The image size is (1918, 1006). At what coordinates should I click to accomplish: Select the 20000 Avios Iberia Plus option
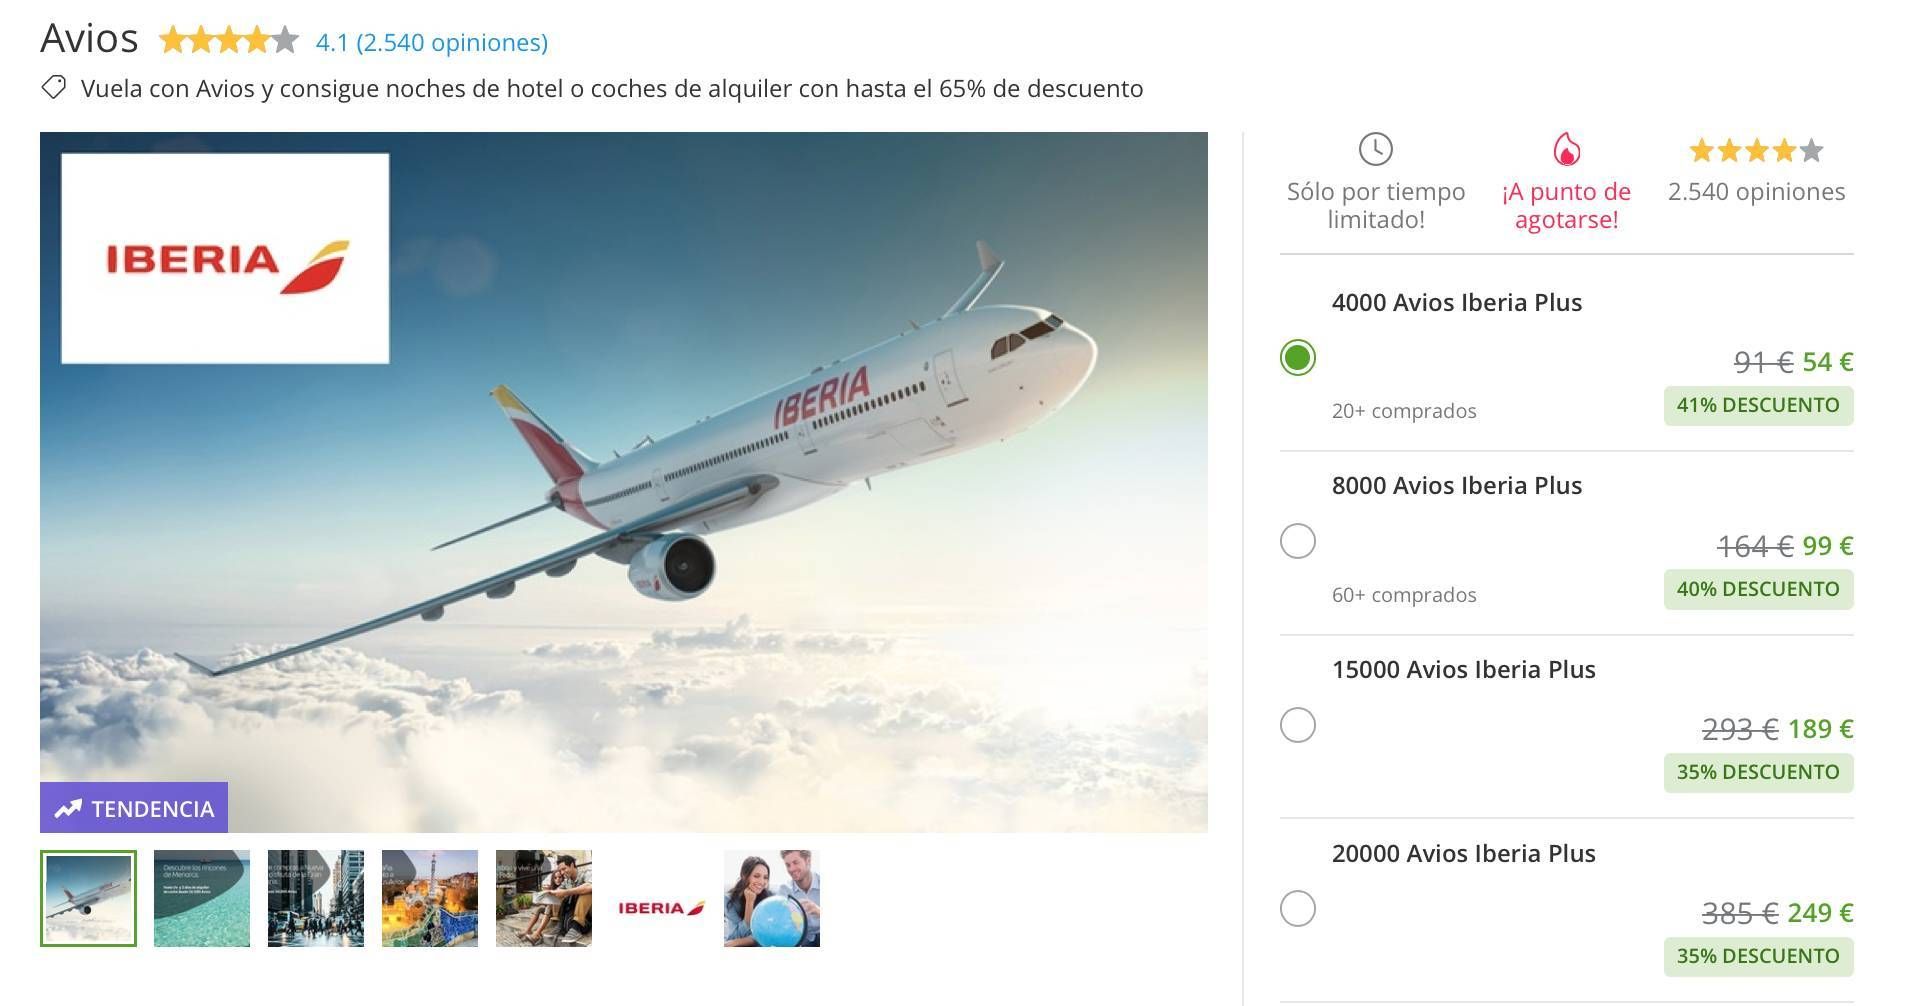[x=1298, y=909]
